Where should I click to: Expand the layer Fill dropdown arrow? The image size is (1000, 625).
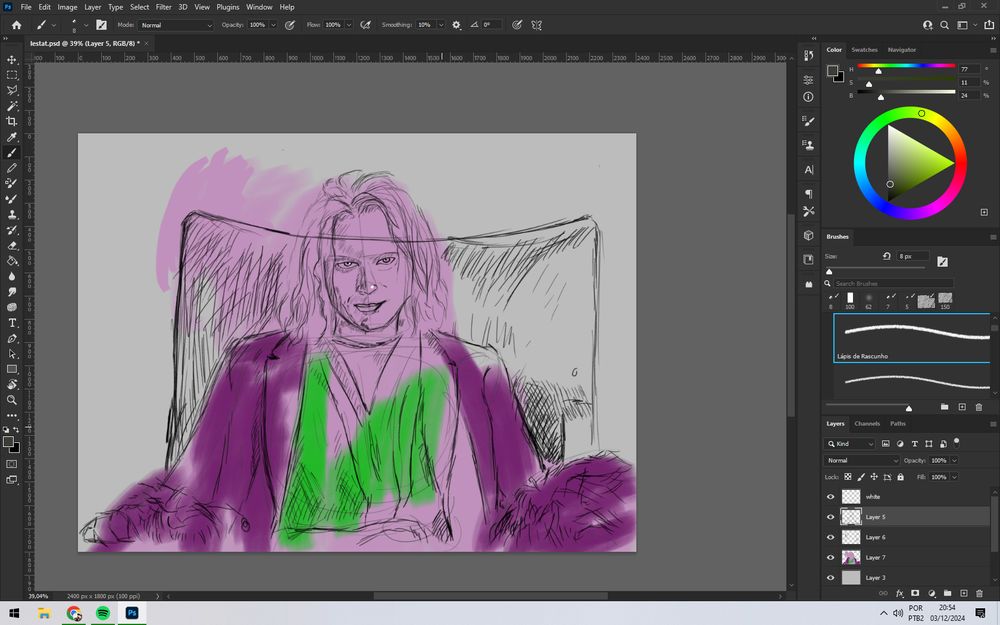point(954,477)
